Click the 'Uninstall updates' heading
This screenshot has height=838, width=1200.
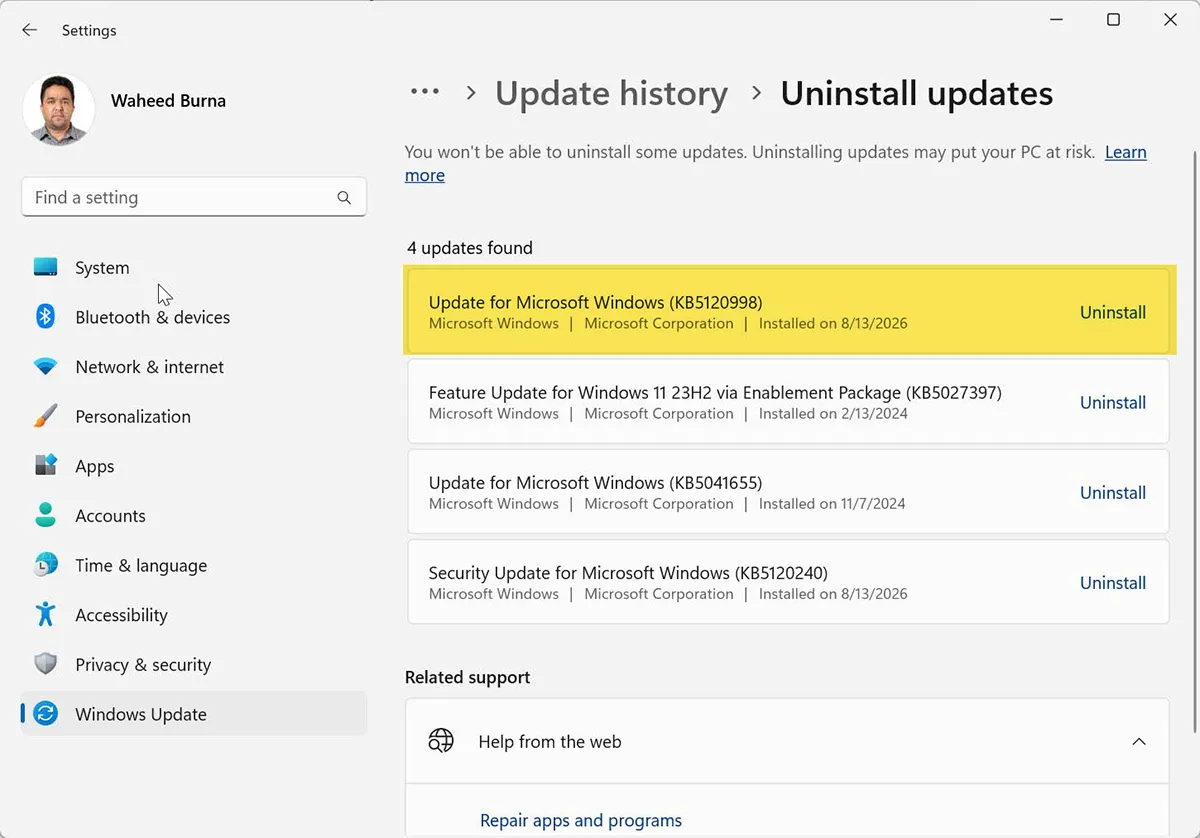(x=917, y=93)
